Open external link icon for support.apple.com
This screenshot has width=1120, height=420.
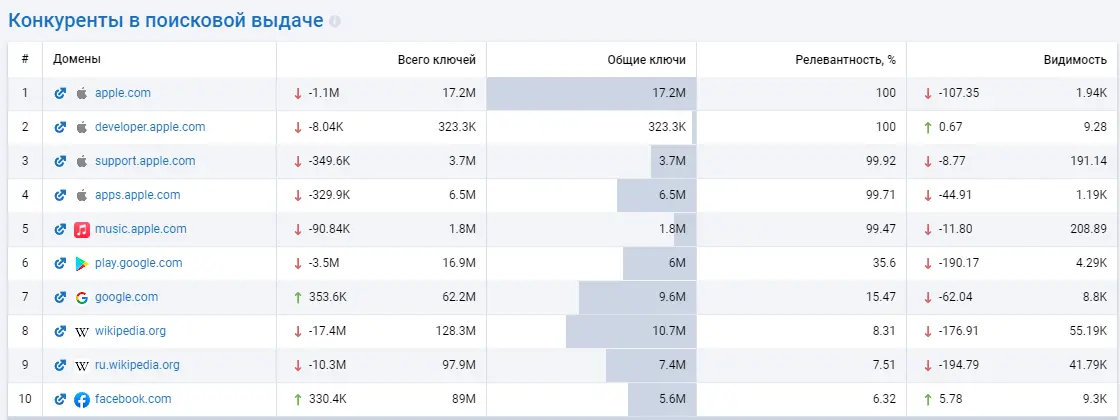(60, 161)
